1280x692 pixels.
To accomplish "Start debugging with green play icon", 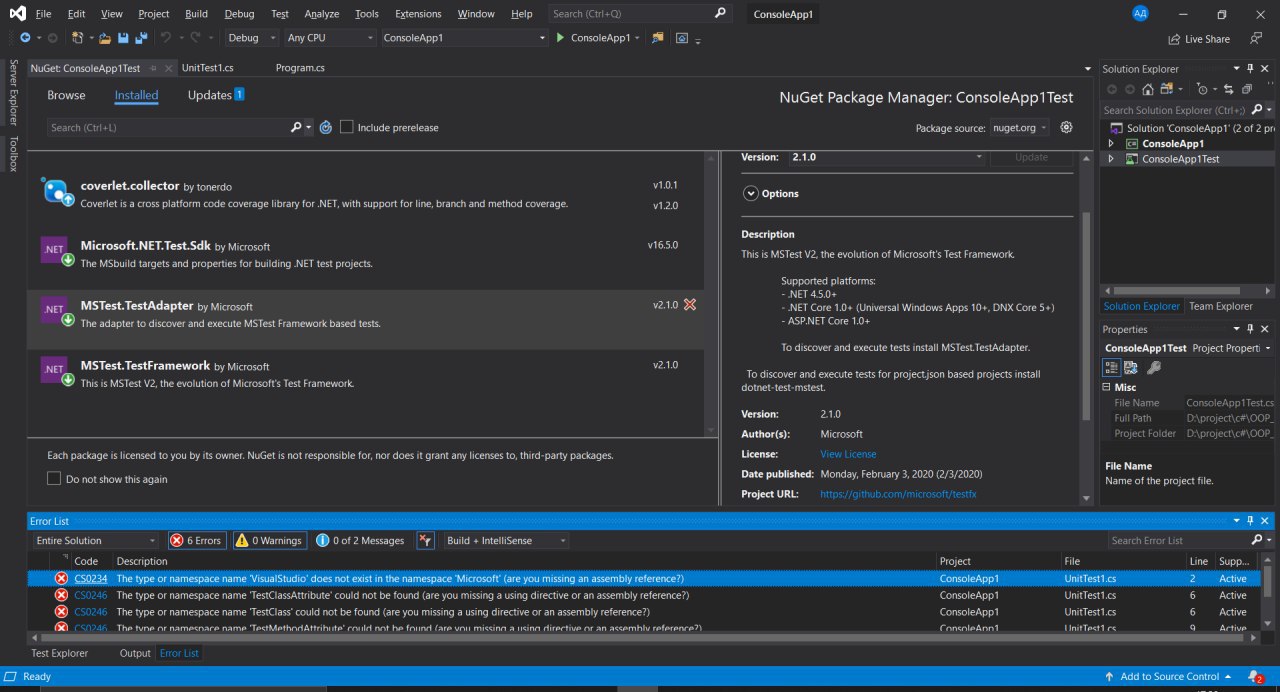I will tap(559, 37).
